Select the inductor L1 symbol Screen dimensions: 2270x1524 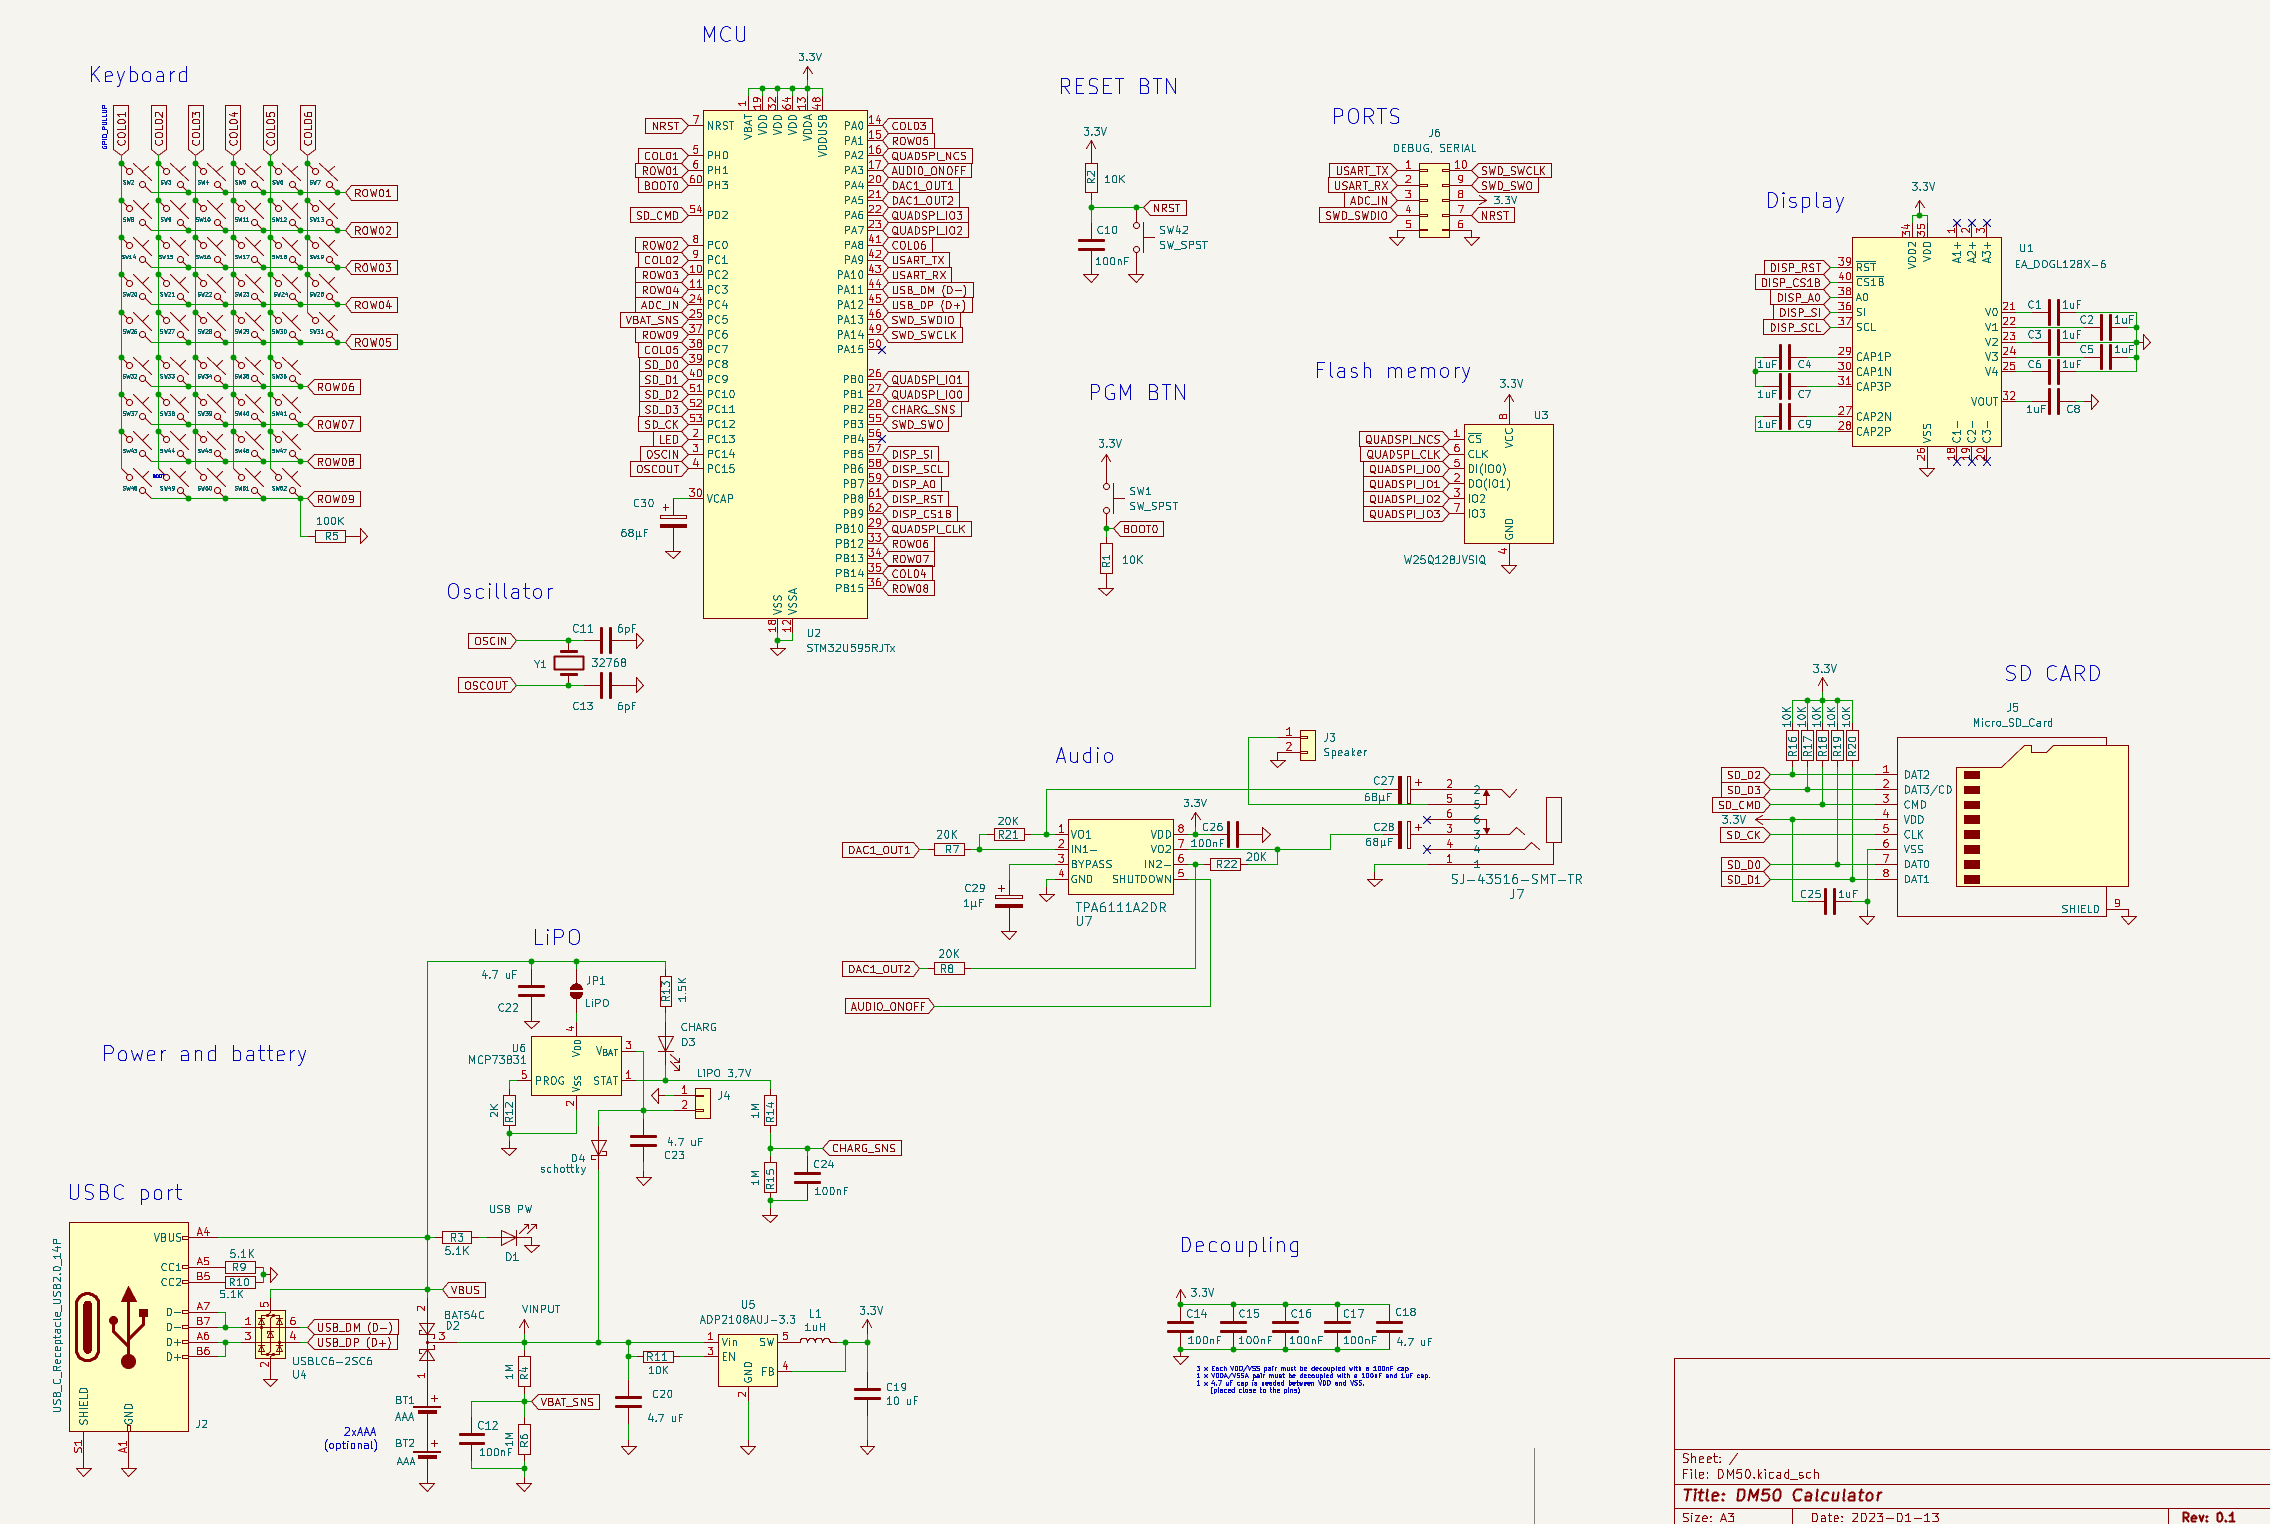[816, 1341]
